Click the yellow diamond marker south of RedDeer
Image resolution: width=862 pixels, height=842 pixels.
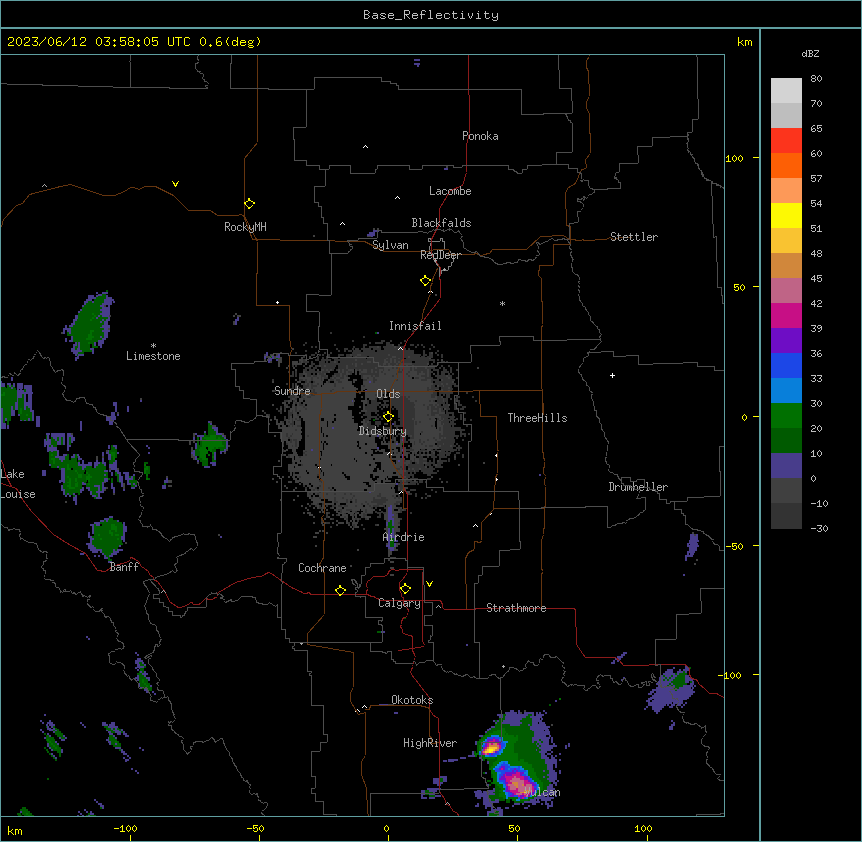426,281
